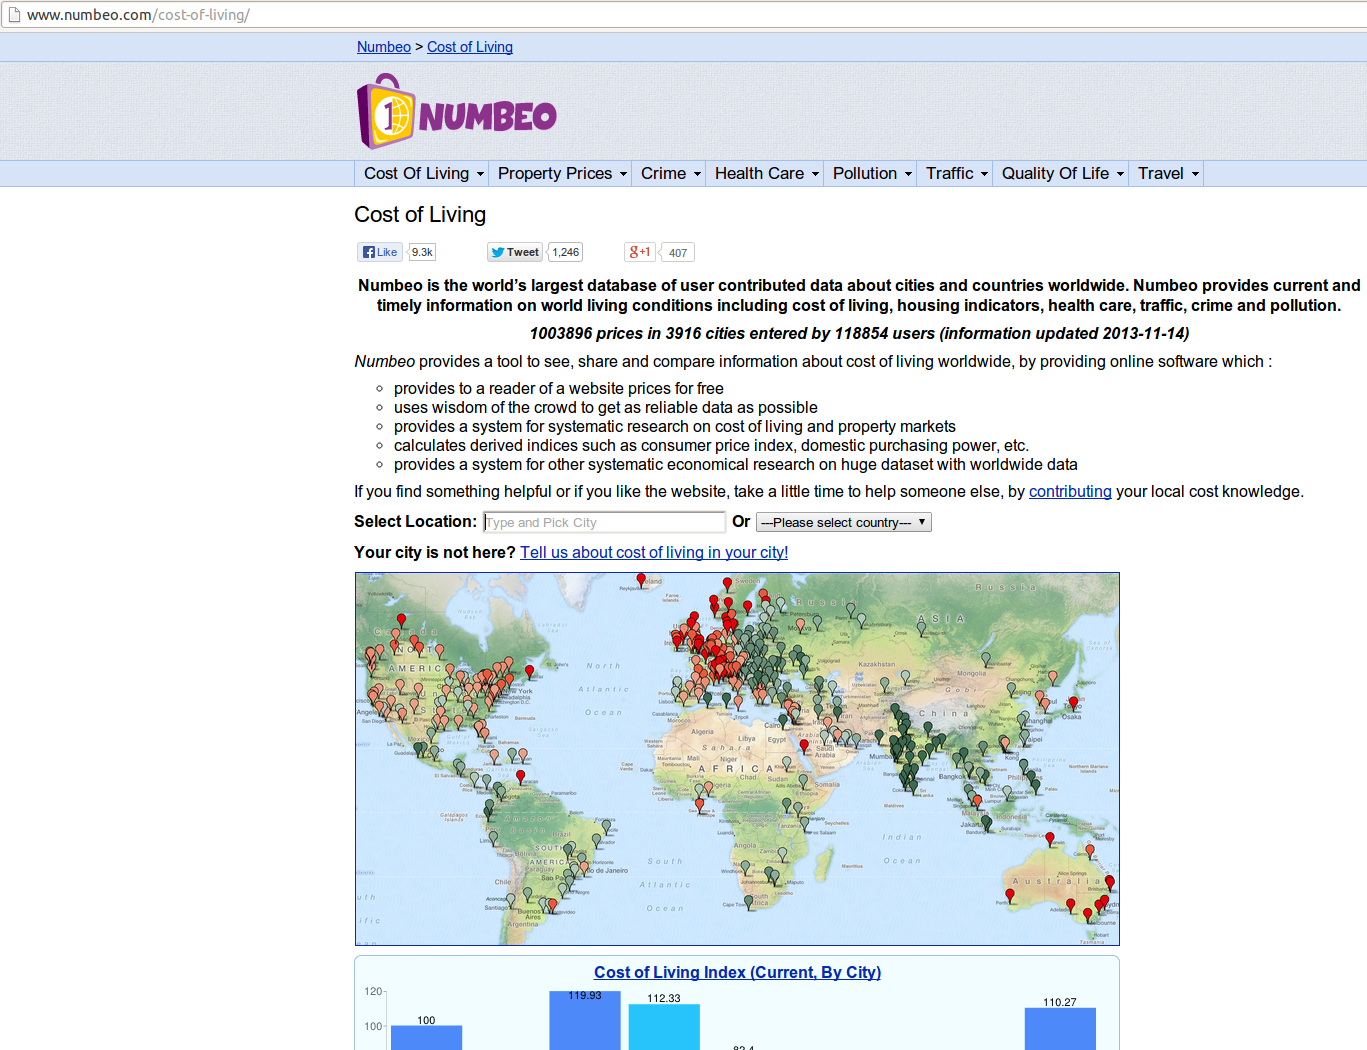Select the red Darwin marker in northern Australia

[x=1050, y=839]
